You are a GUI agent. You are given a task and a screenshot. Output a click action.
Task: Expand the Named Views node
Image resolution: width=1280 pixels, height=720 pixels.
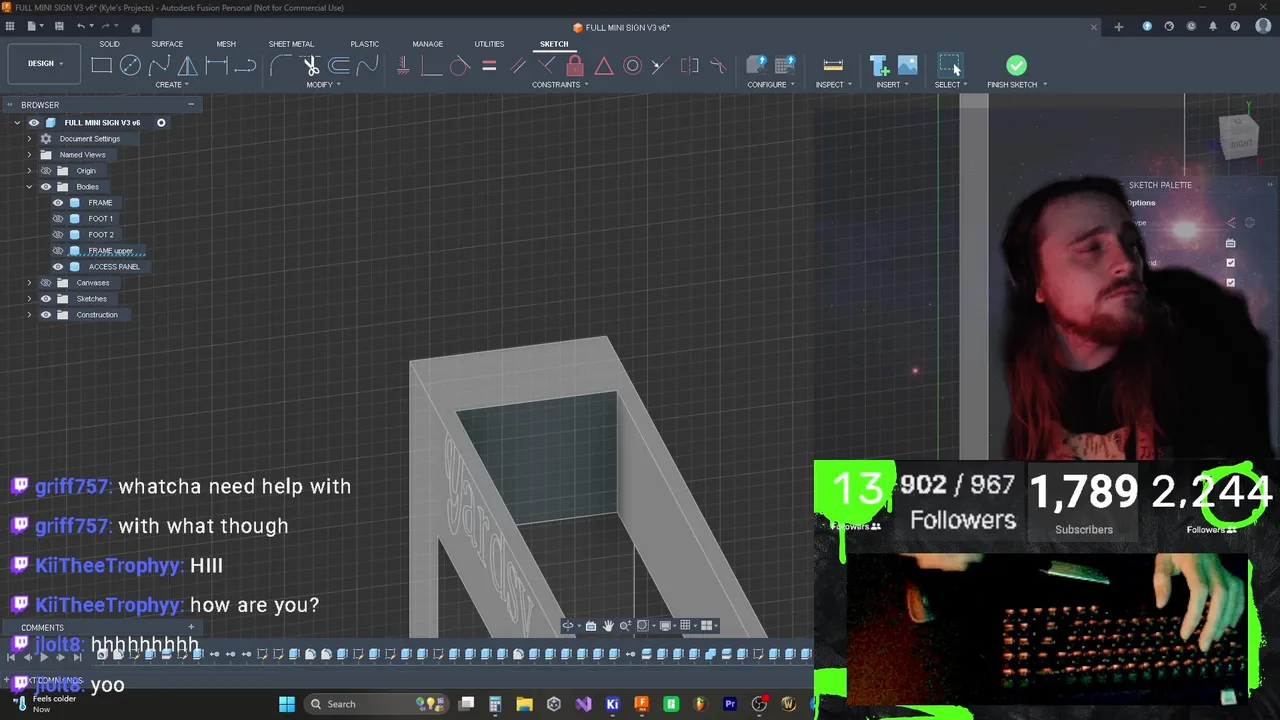click(29, 155)
